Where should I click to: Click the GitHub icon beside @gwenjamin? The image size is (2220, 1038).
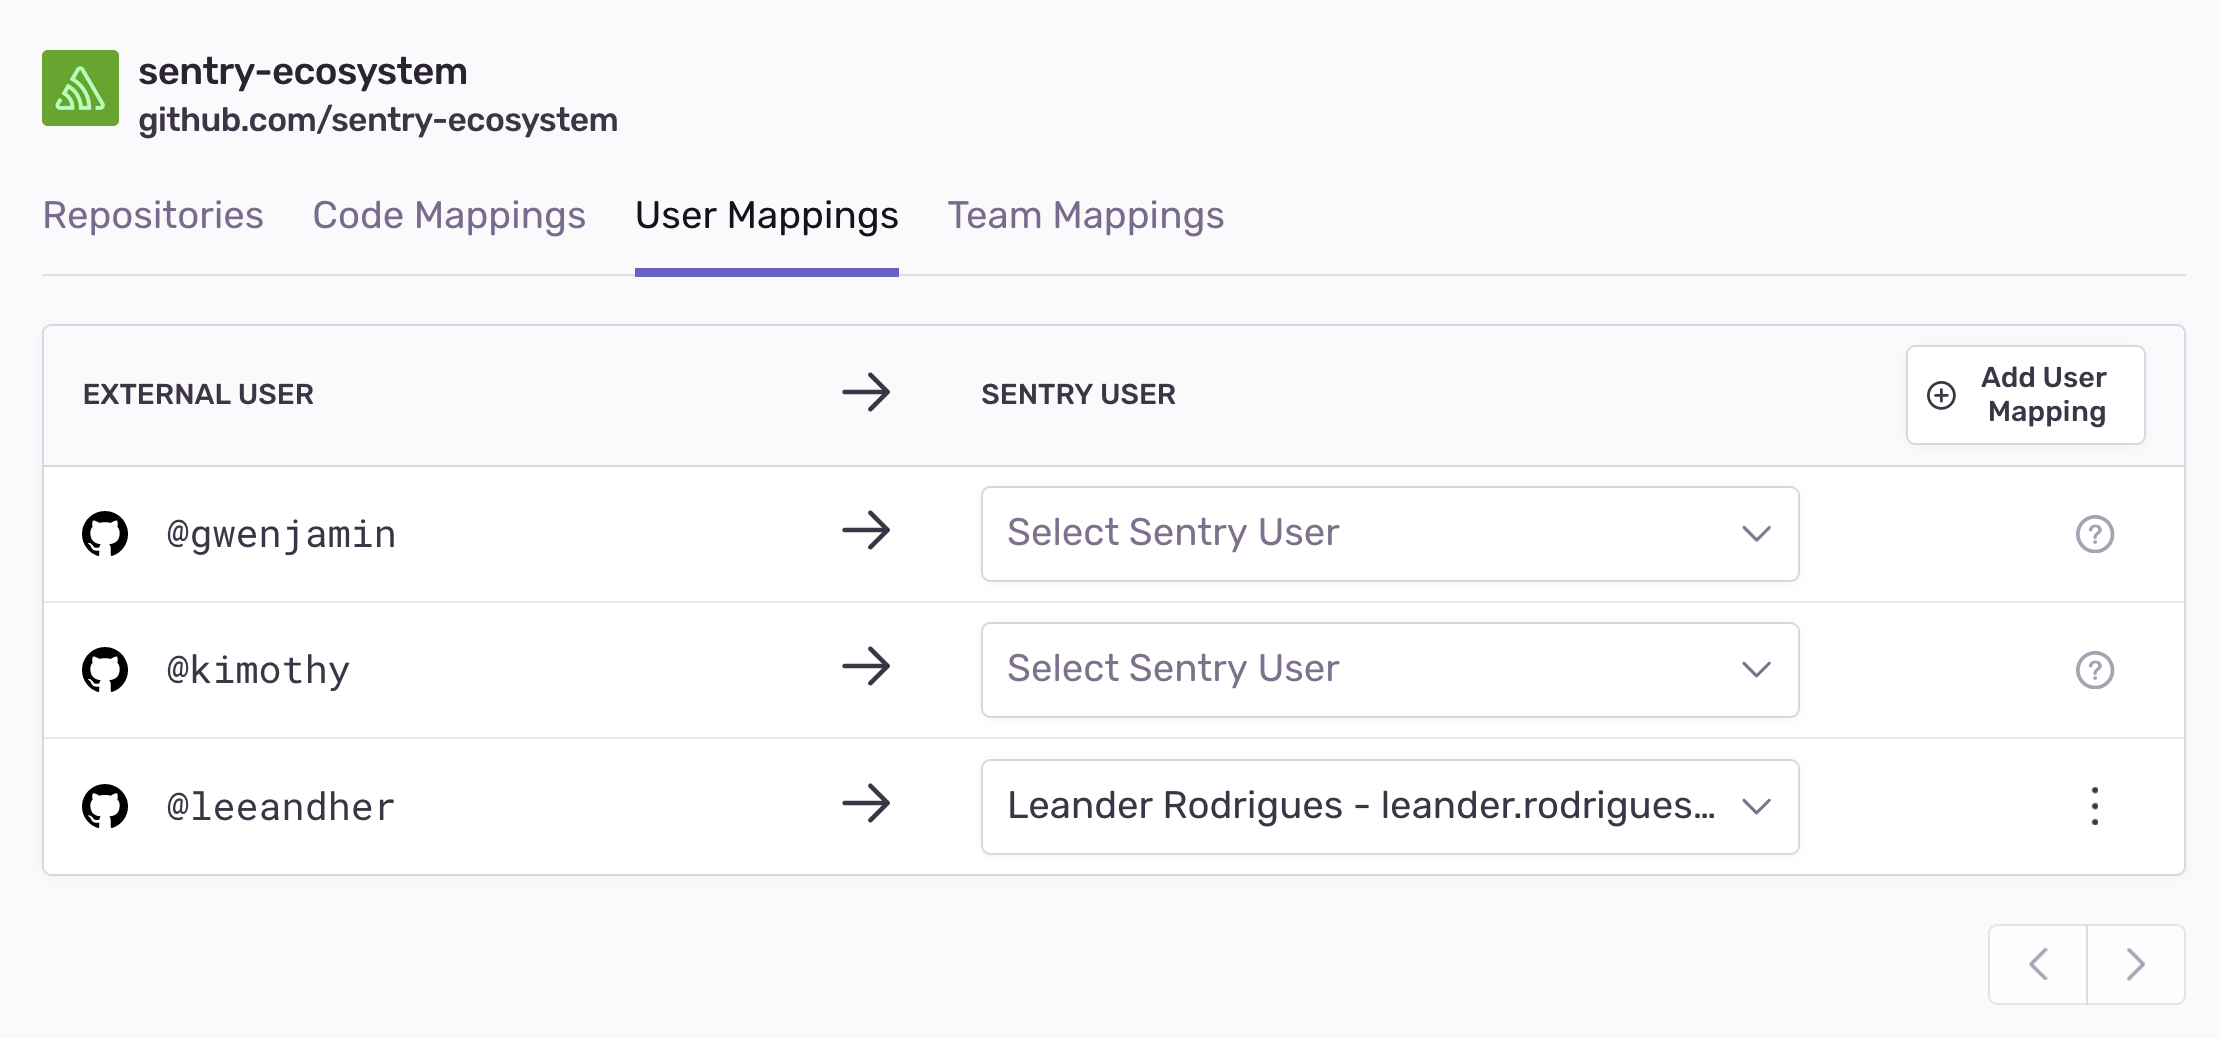105,534
